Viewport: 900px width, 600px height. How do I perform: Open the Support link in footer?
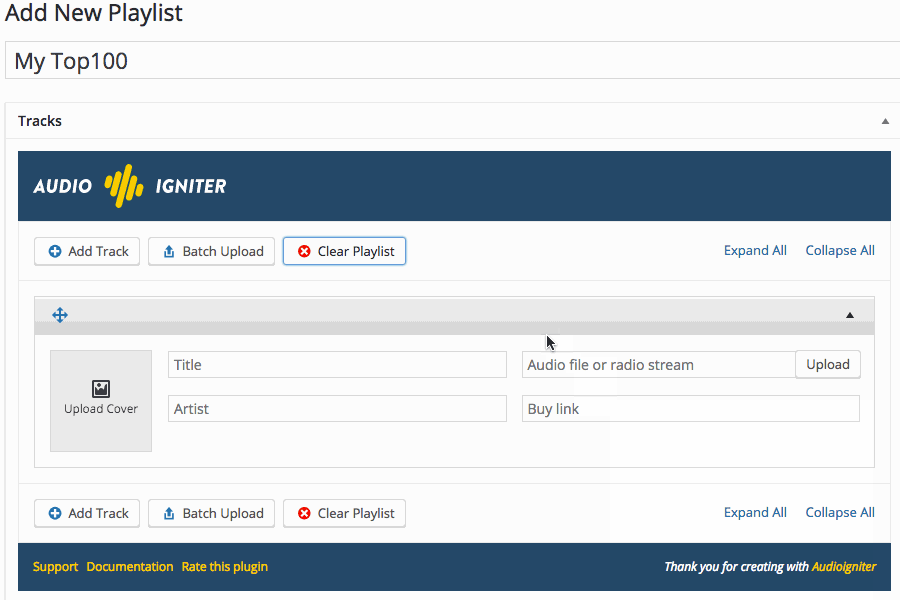click(x=55, y=567)
